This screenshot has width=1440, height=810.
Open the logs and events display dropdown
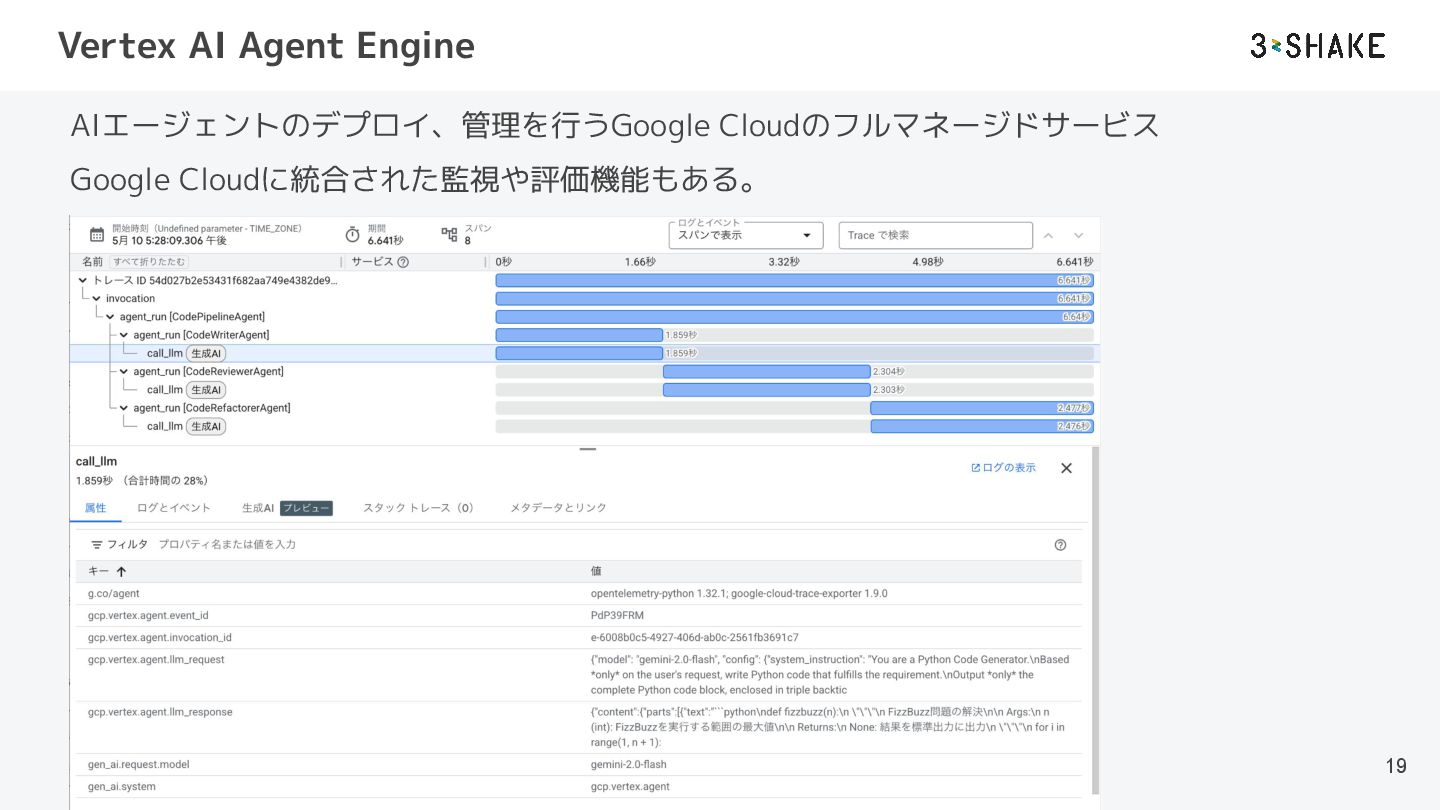(745, 236)
